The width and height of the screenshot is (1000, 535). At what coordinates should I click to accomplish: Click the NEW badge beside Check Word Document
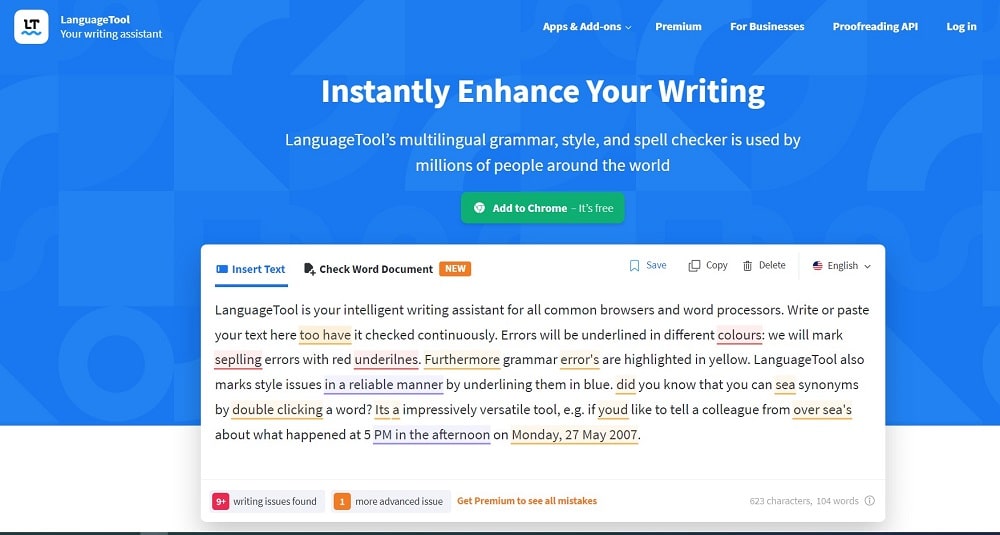coord(455,268)
